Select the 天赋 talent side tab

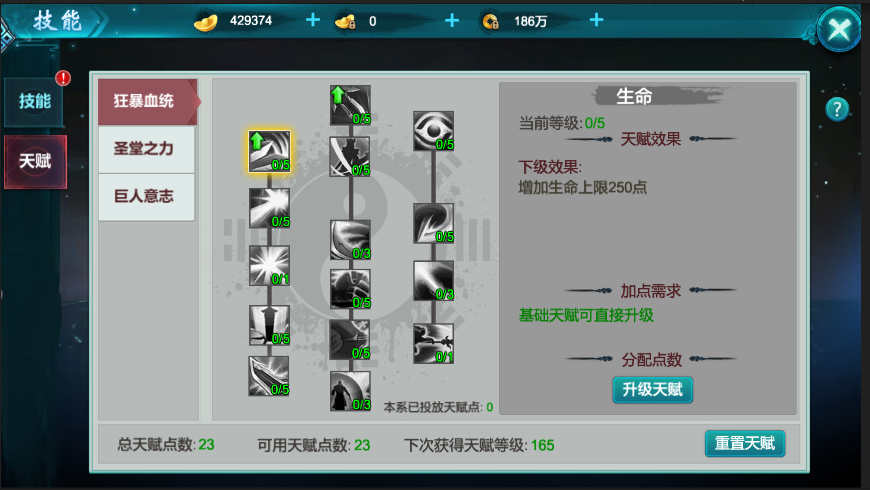(x=35, y=161)
